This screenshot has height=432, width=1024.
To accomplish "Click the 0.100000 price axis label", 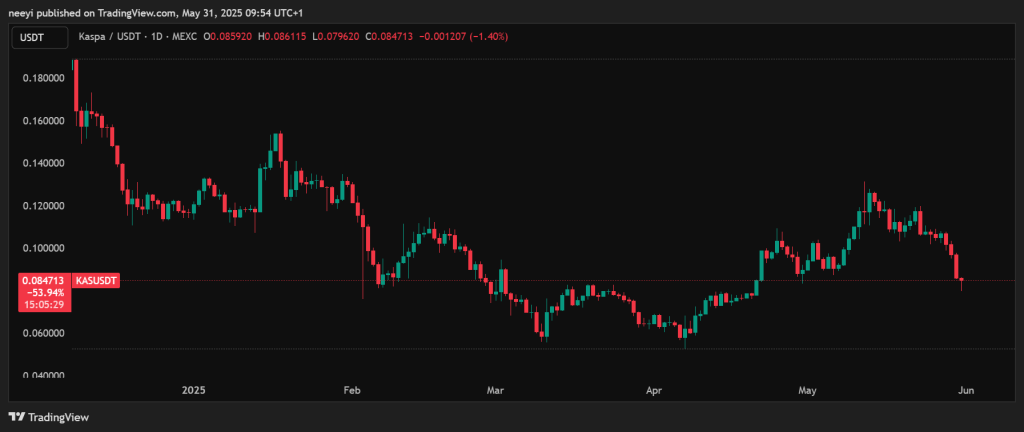I will (x=44, y=248).
